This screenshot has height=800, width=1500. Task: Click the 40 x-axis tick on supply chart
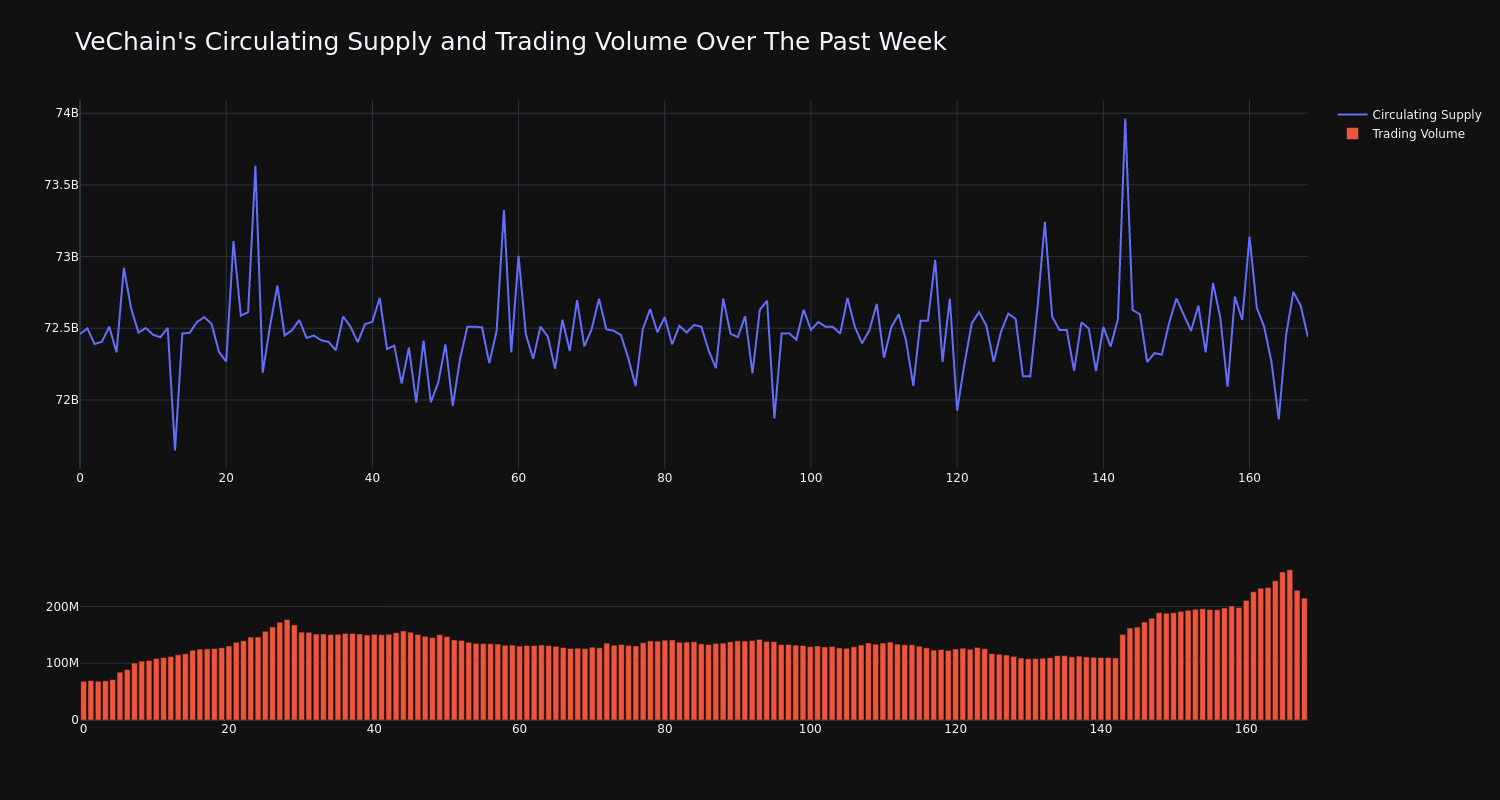[x=372, y=478]
